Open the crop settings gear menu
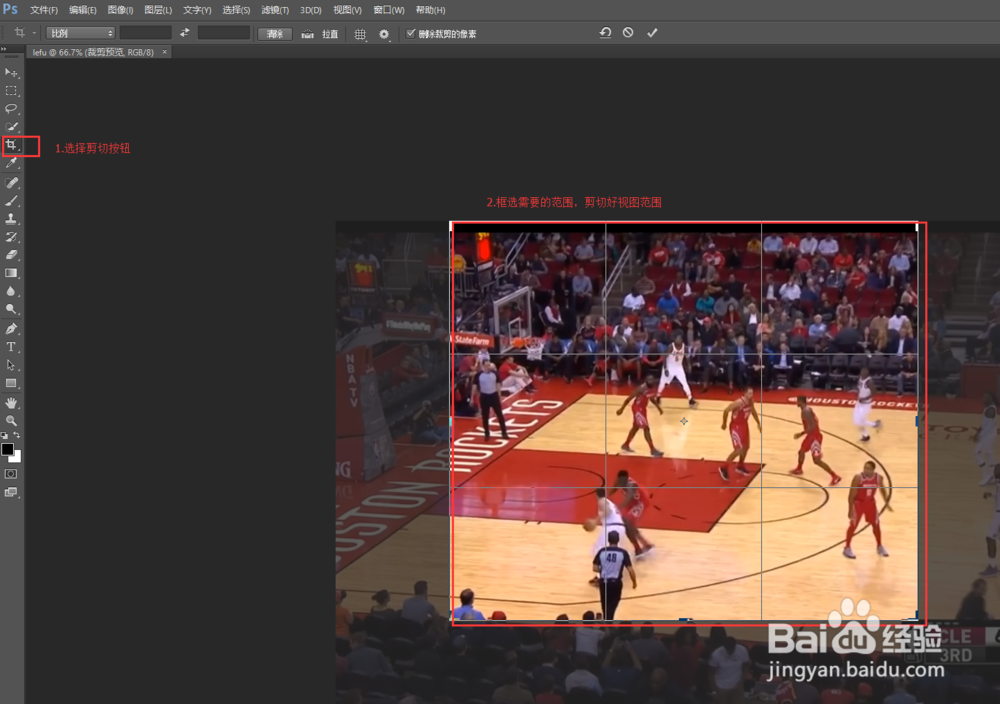 coord(384,34)
